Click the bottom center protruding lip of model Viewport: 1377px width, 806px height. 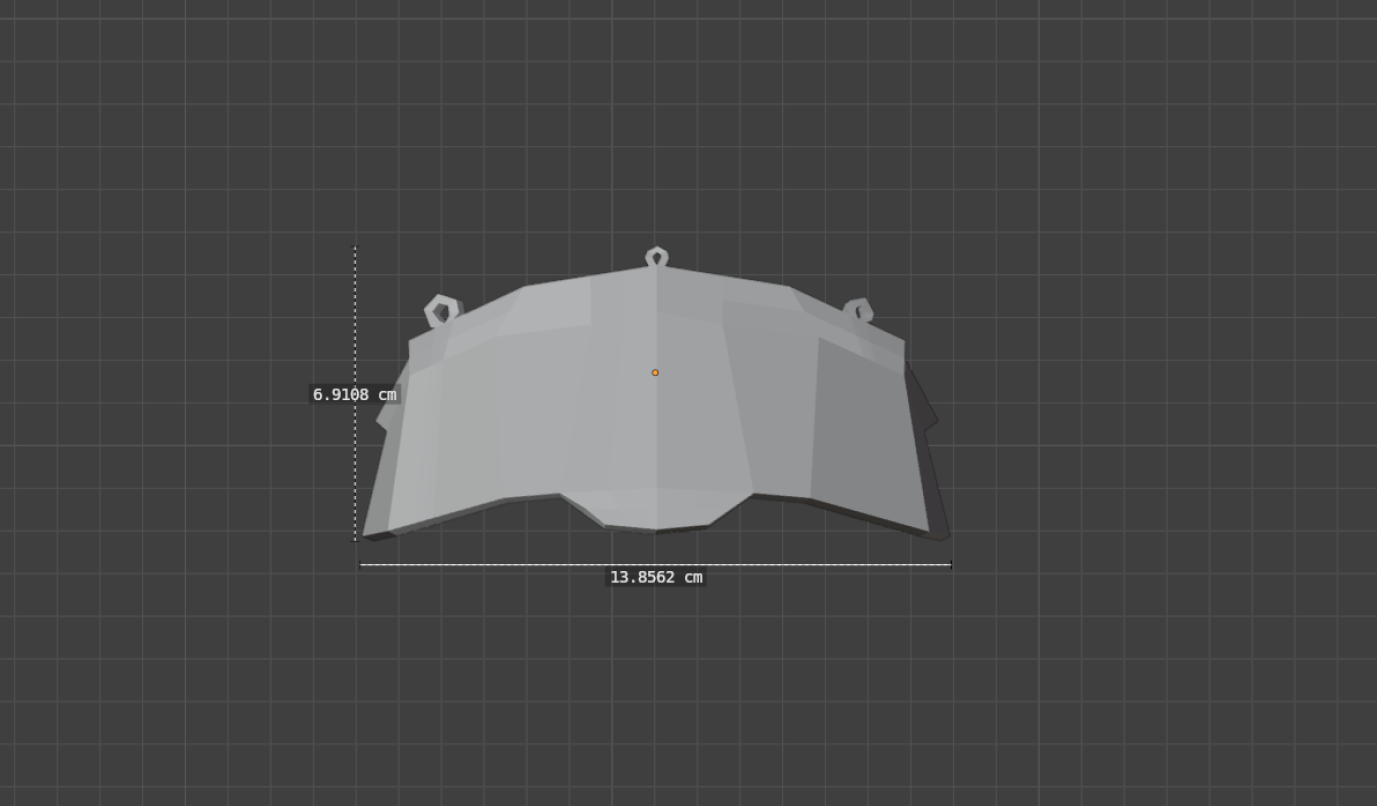pyautogui.click(x=655, y=520)
